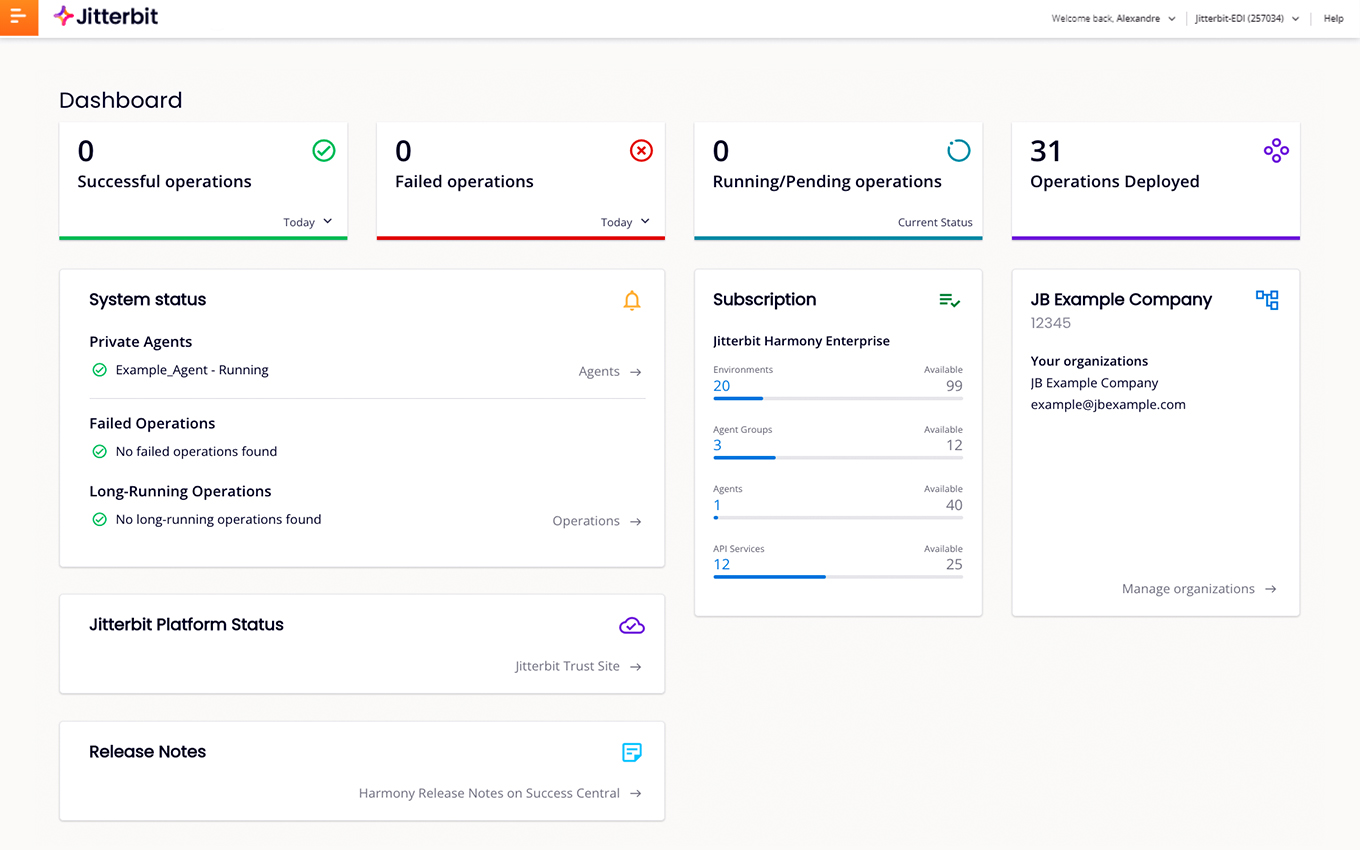Click the arrow next to Operations link
Image resolution: width=1360 pixels, height=850 pixels.
pos(635,521)
